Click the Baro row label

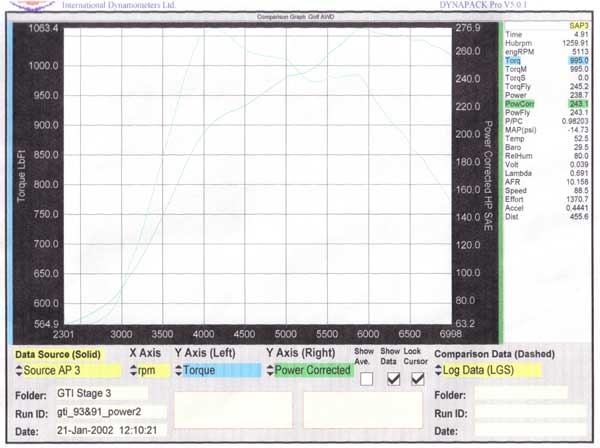tap(513, 147)
